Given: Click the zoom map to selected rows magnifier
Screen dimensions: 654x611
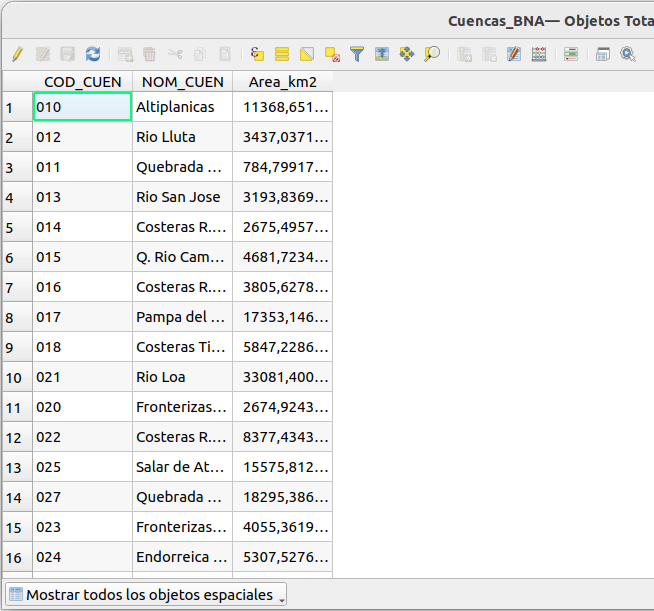Looking at the screenshot, I should pos(432,54).
